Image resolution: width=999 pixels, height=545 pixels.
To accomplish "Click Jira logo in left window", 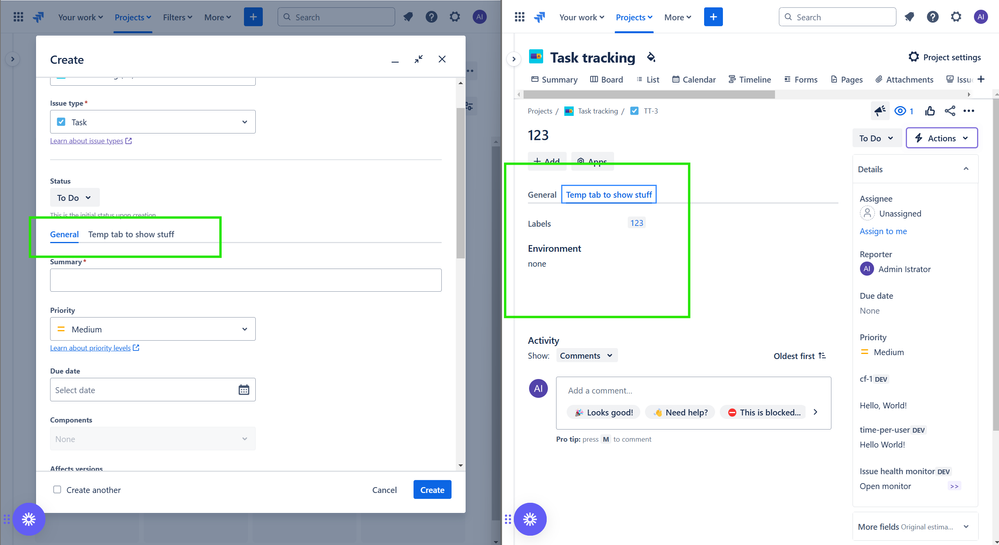I will click(39, 17).
